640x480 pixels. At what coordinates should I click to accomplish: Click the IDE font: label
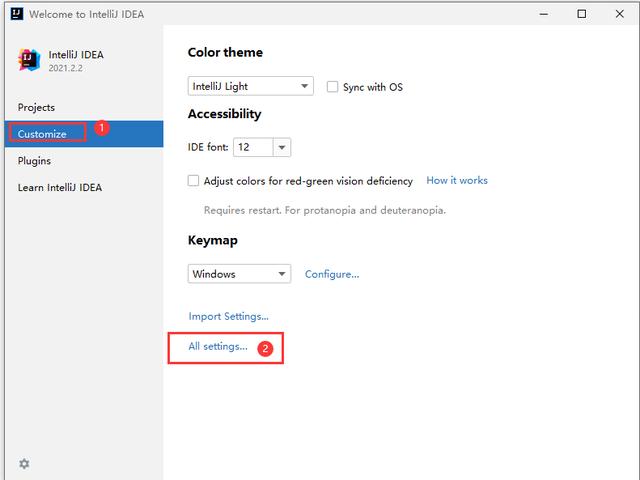208,147
